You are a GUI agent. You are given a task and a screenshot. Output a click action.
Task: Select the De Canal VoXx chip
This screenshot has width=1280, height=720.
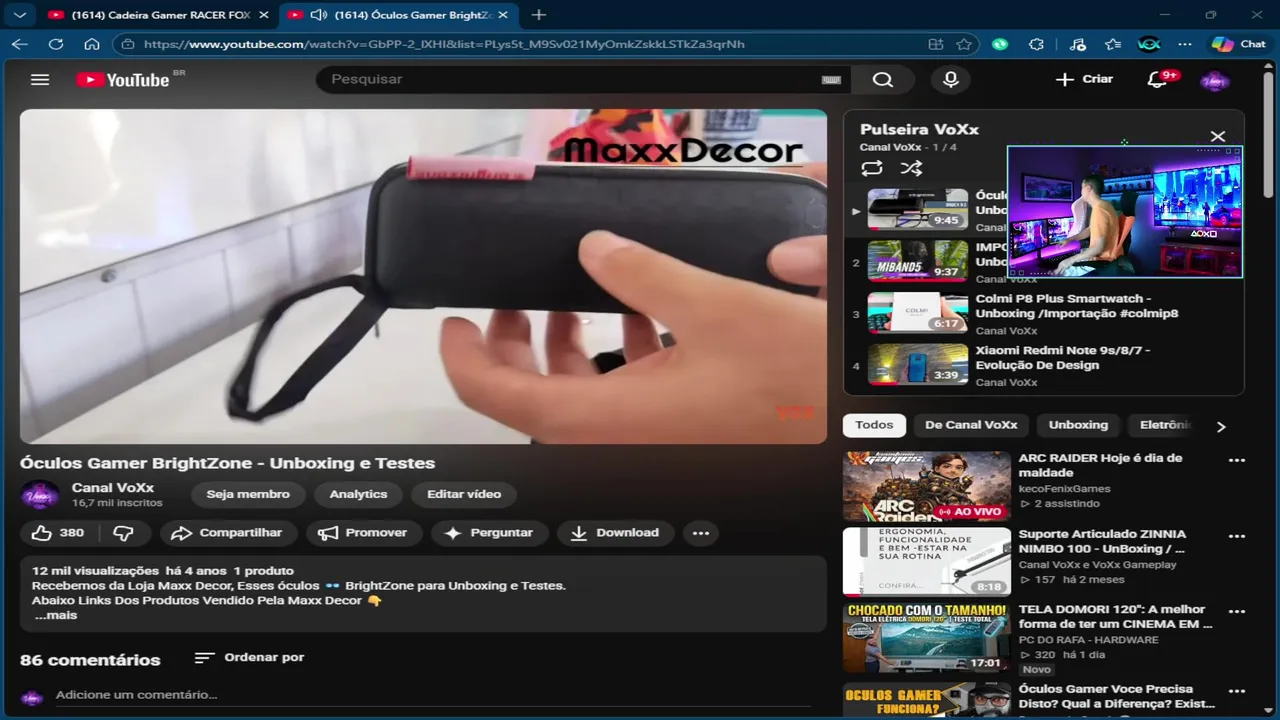pos(971,425)
